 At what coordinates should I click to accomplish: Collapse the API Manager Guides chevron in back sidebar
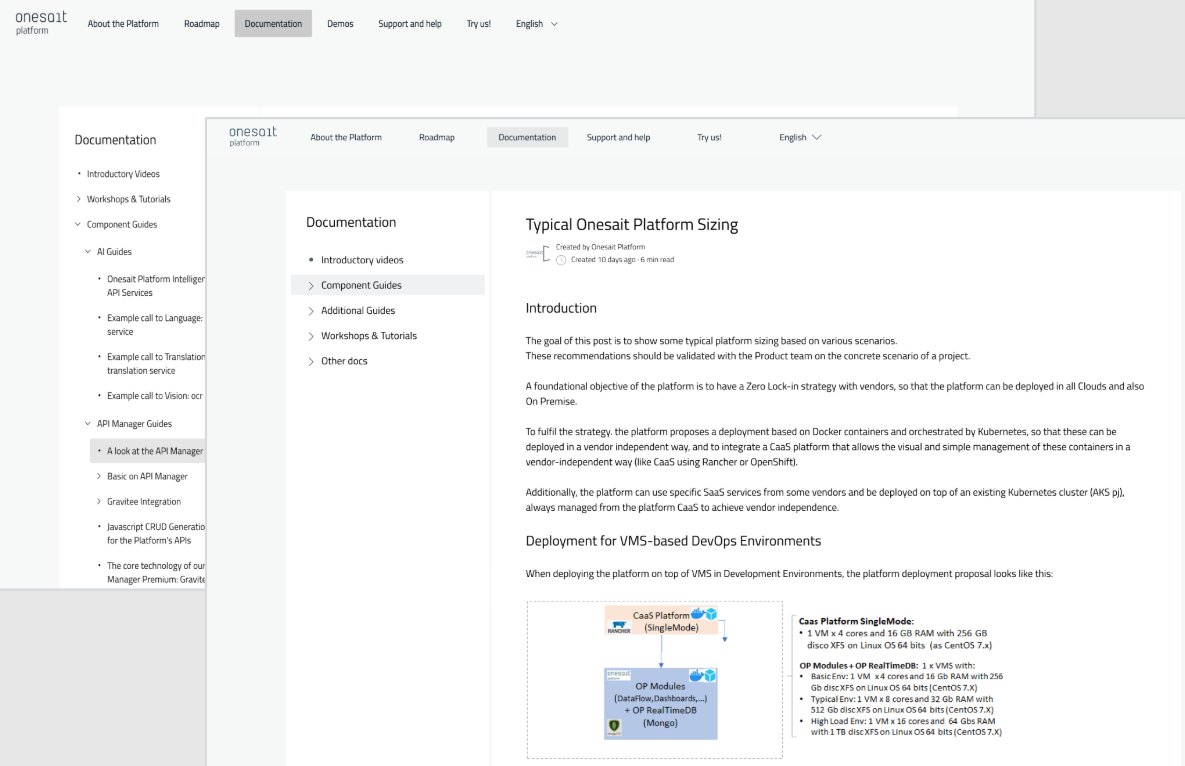click(x=88, y=424)
